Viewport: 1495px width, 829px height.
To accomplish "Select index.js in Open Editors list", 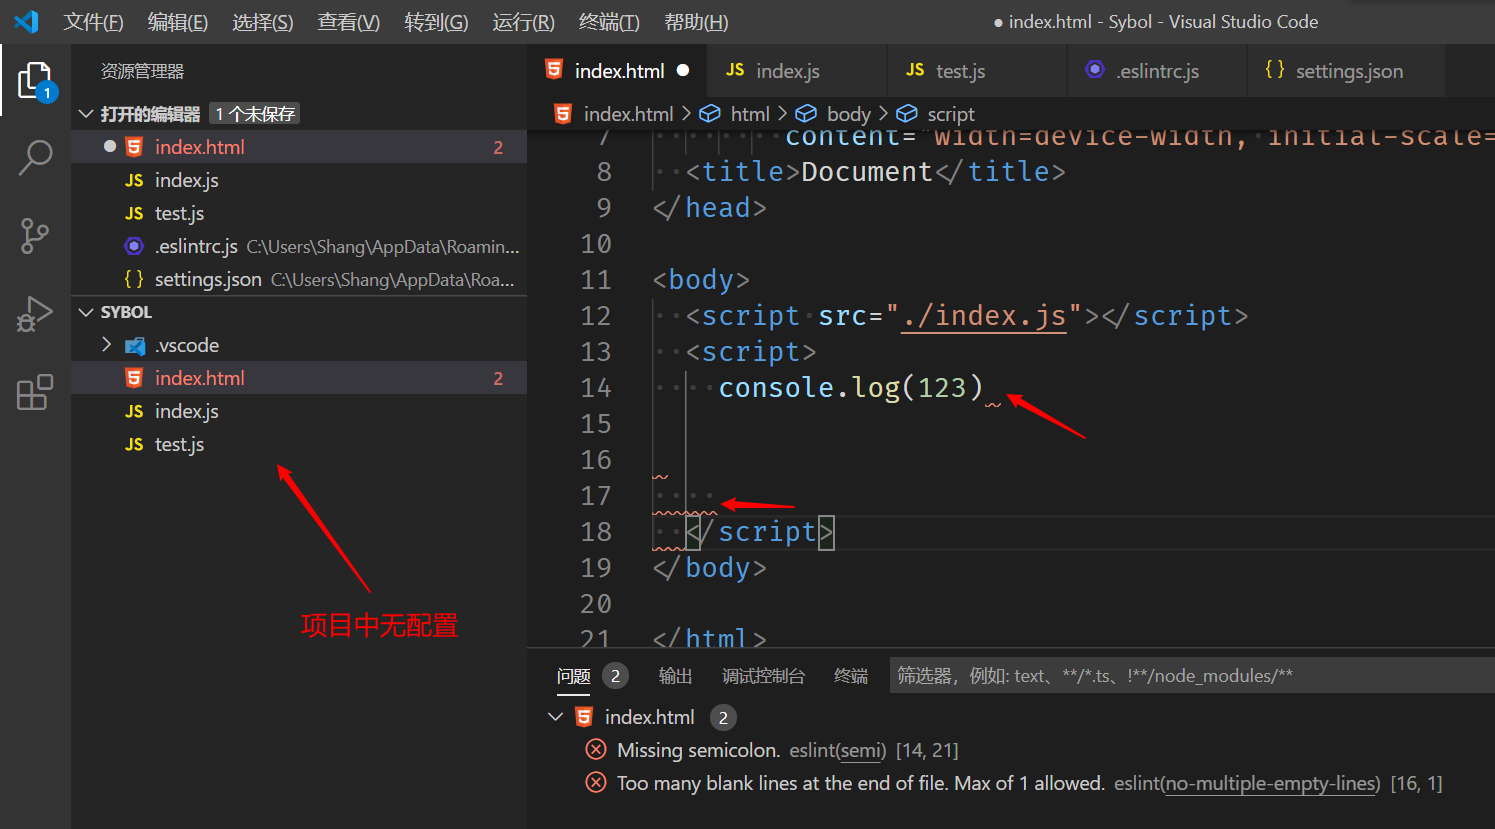I will click(x=299, y=180).
